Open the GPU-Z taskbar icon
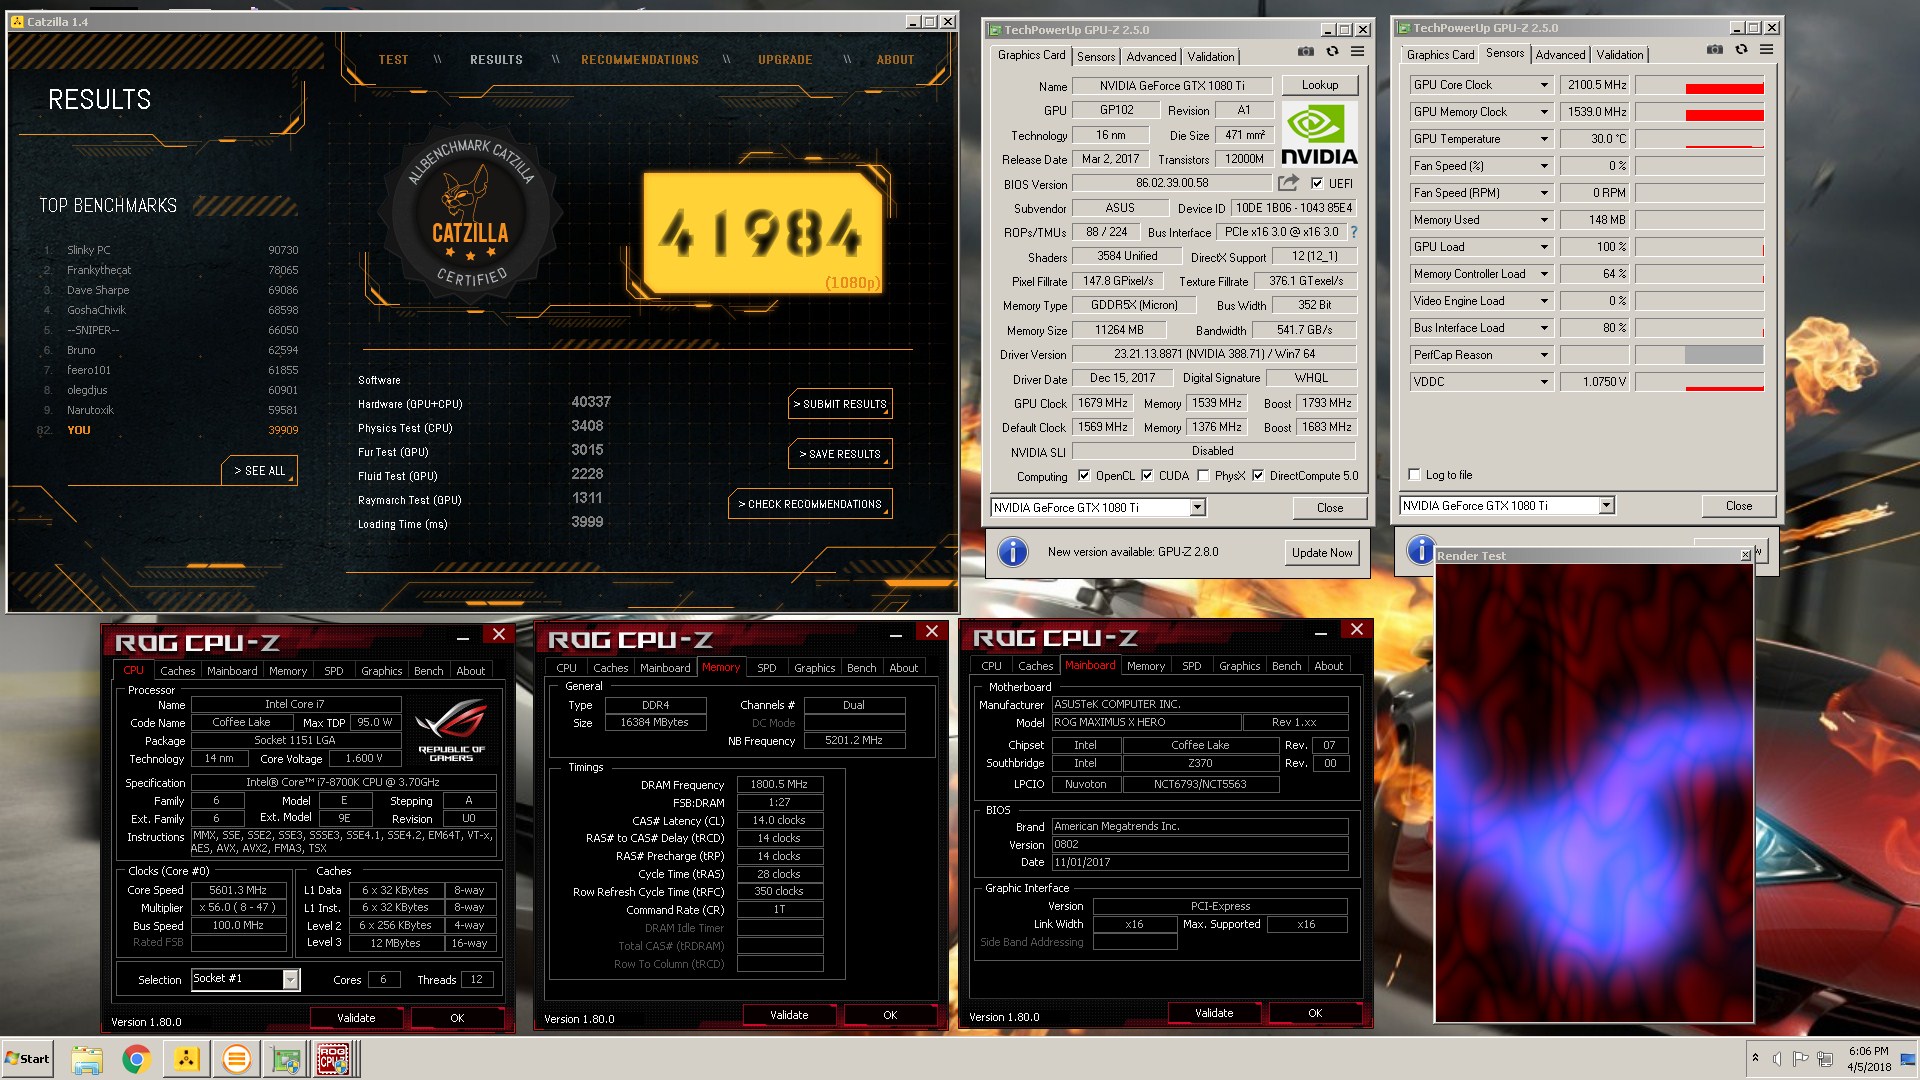This screenshot has width=1920, height=1080. coord(286,1059)
